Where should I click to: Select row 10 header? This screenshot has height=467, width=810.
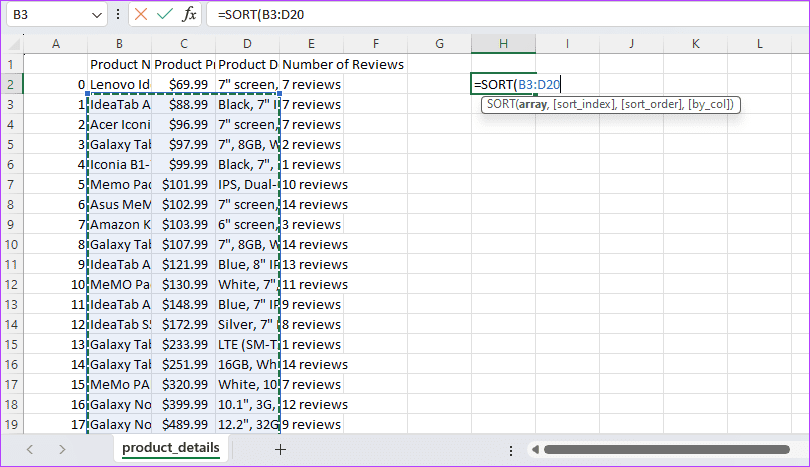[11, 244]
